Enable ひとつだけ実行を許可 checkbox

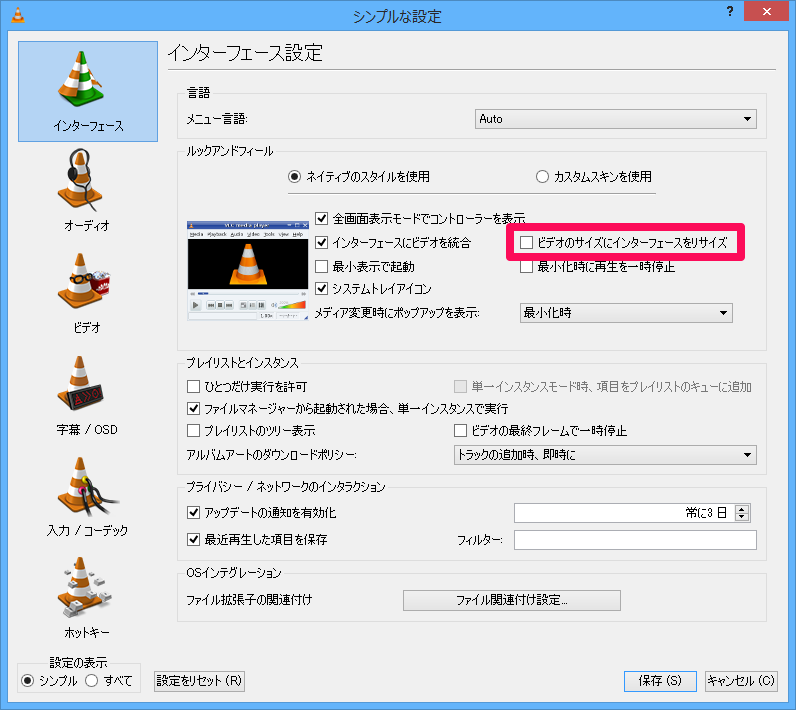195,386
